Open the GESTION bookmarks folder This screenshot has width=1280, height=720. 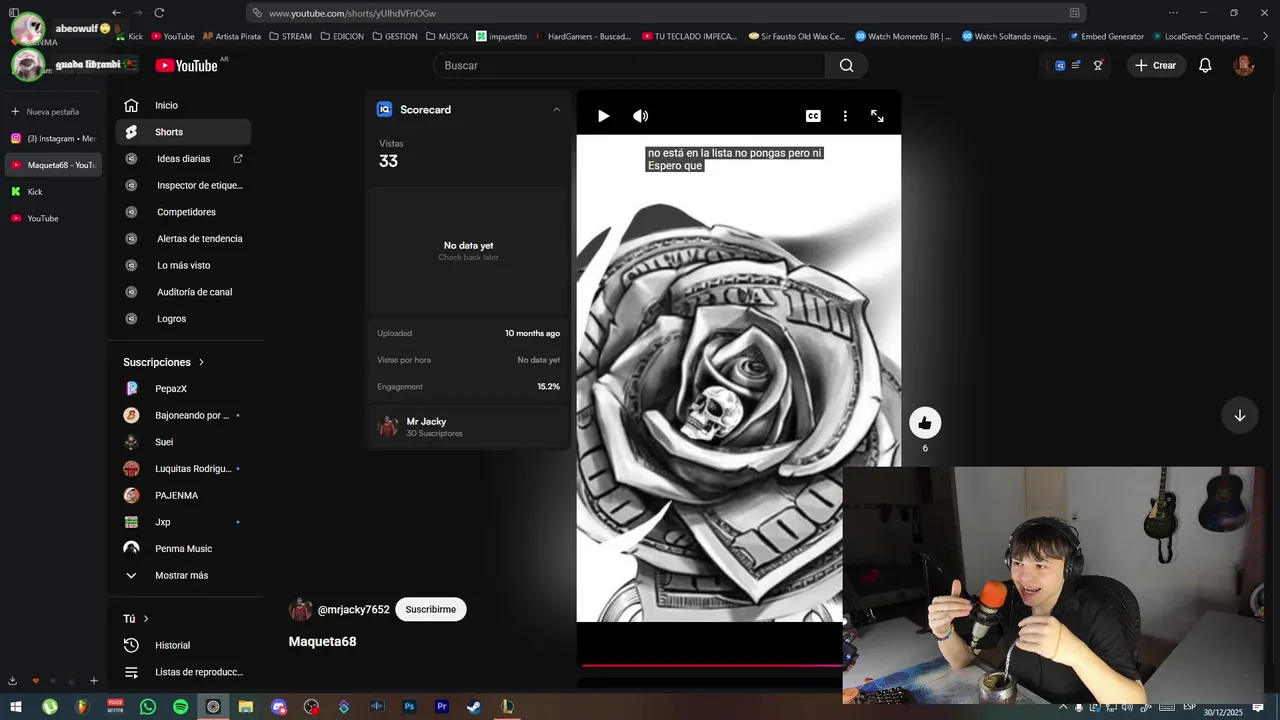[x=394, y=36]
